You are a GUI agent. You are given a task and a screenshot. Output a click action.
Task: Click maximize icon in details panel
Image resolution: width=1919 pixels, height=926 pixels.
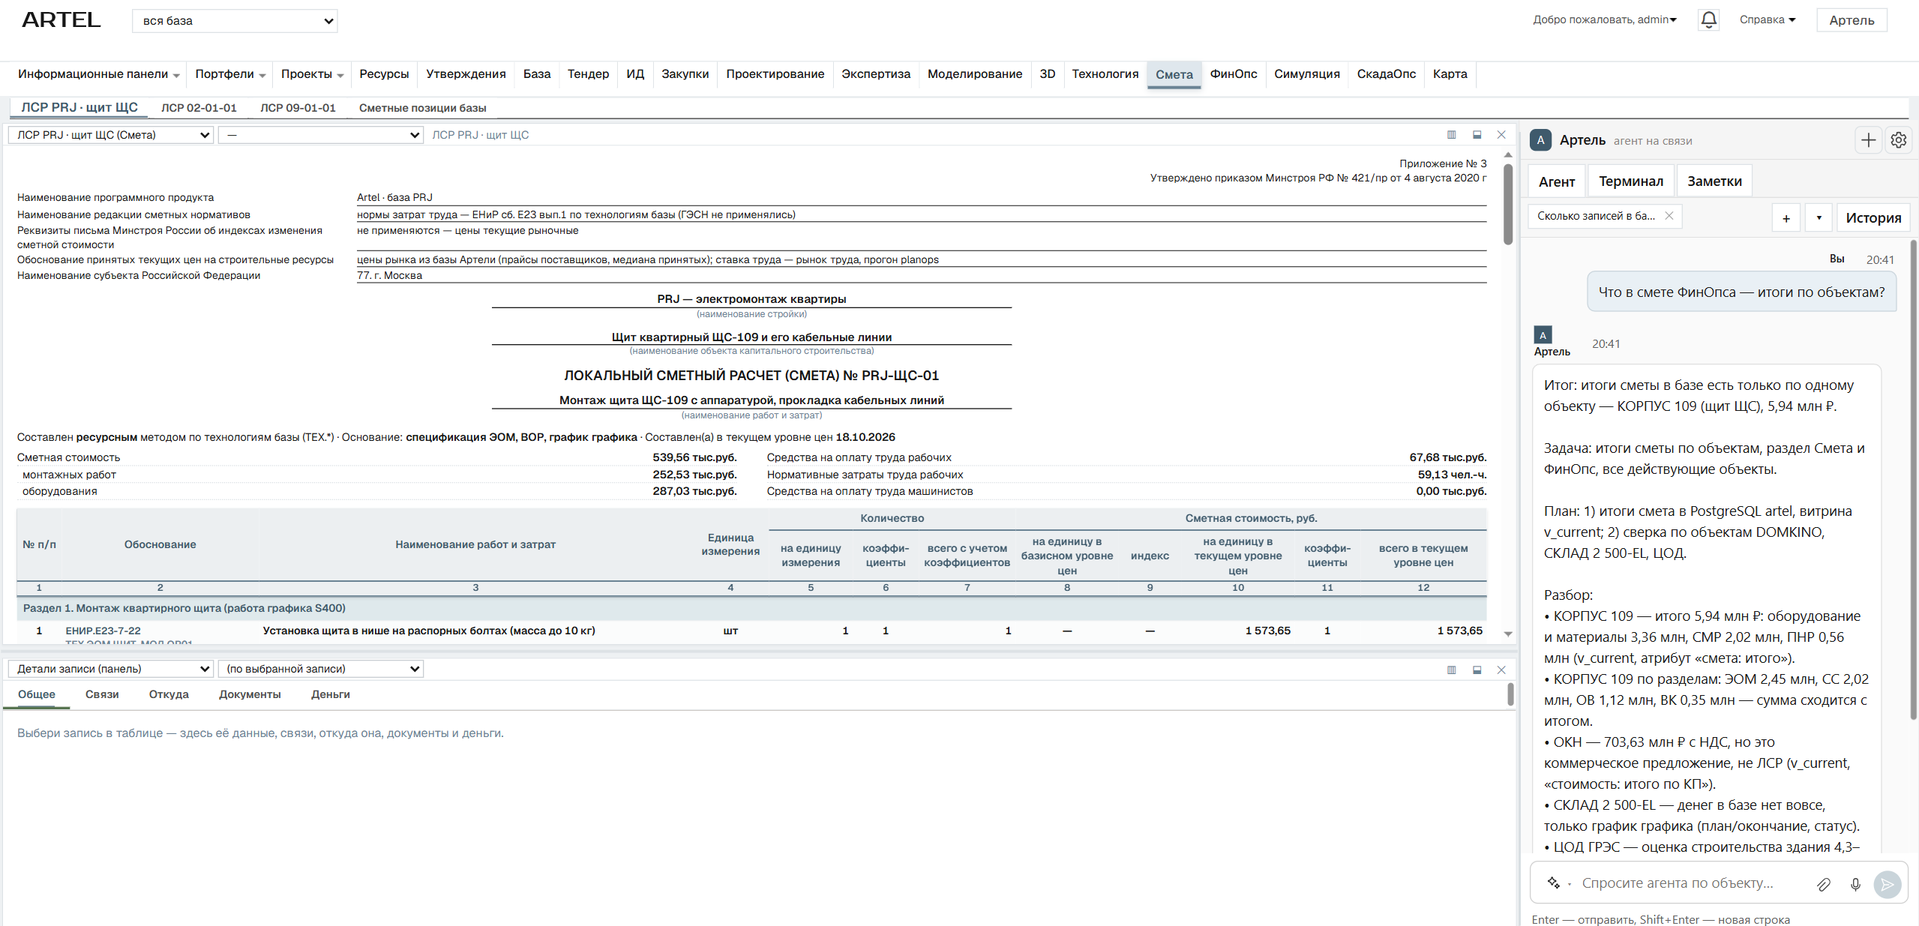(x=1477, y=670)
